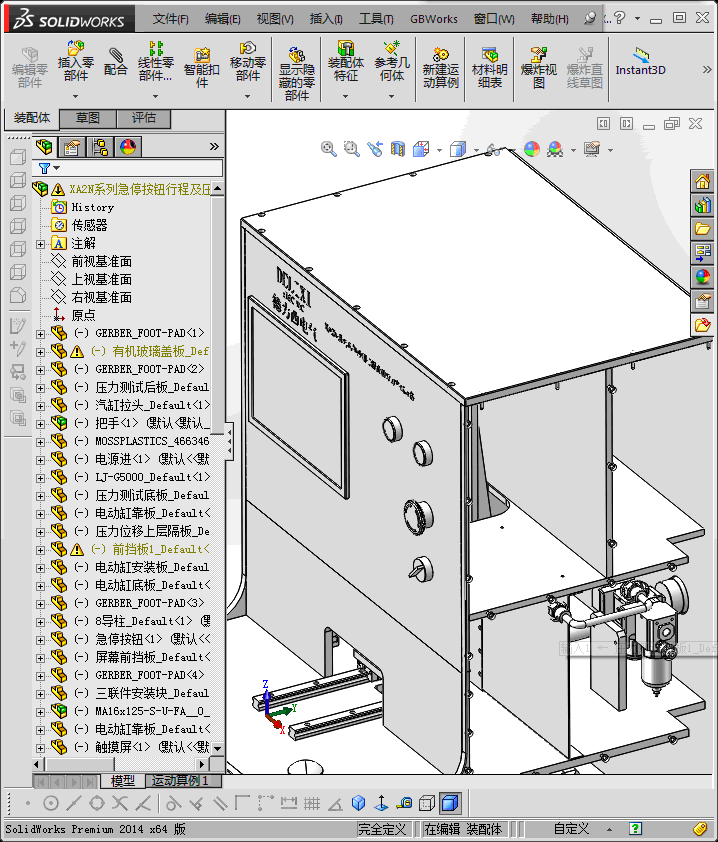Image resolution: width=718 pixels, height=842 pixels.
Task: Select 前视基准面 in feature tree
Action: coord(101,262)
